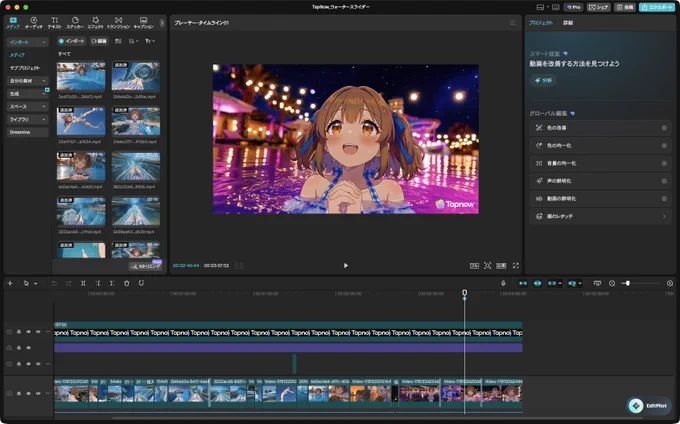
Task: Click the monitor icon in title bar
Action: coord(556,7)
